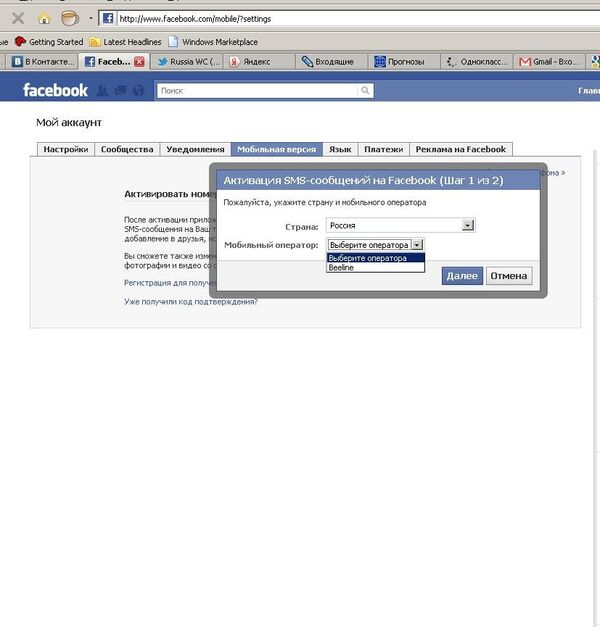
Task: Click the Gmail envelope tab icon
Action: tap(524, 62)
